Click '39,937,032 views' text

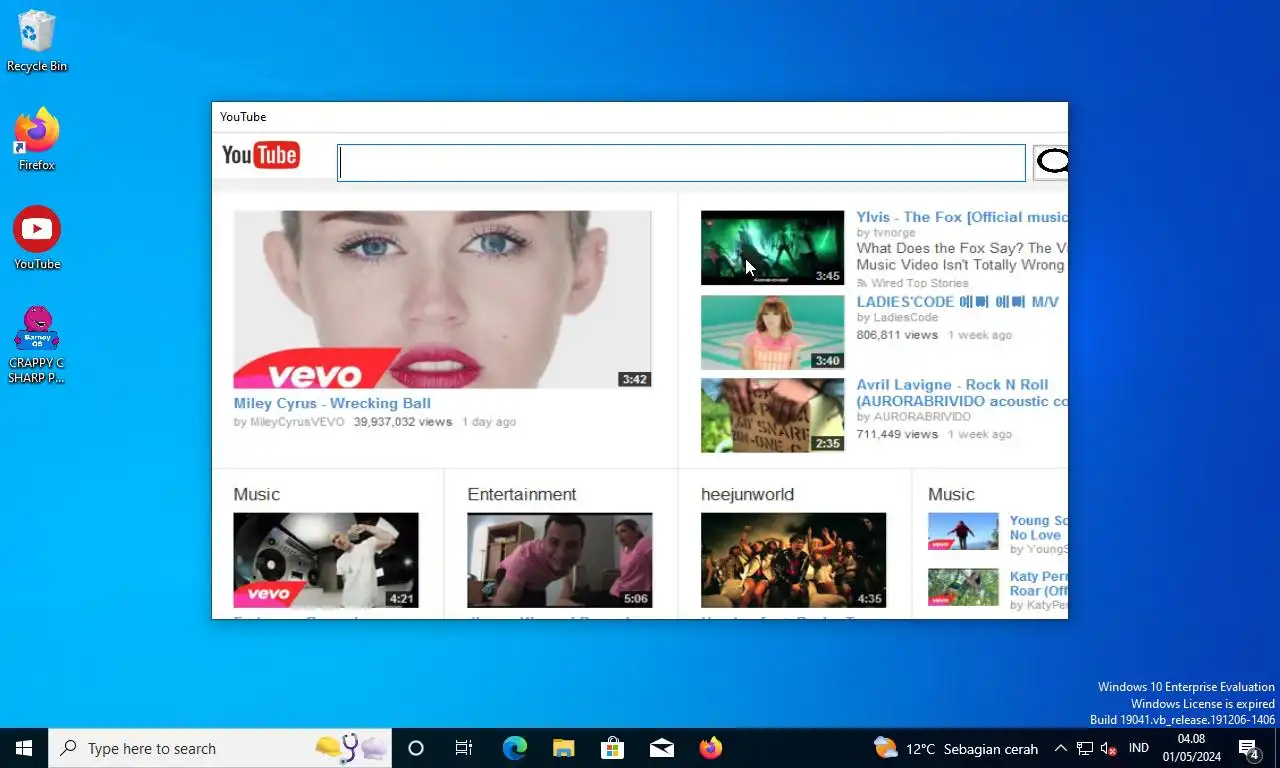(403, 422)
